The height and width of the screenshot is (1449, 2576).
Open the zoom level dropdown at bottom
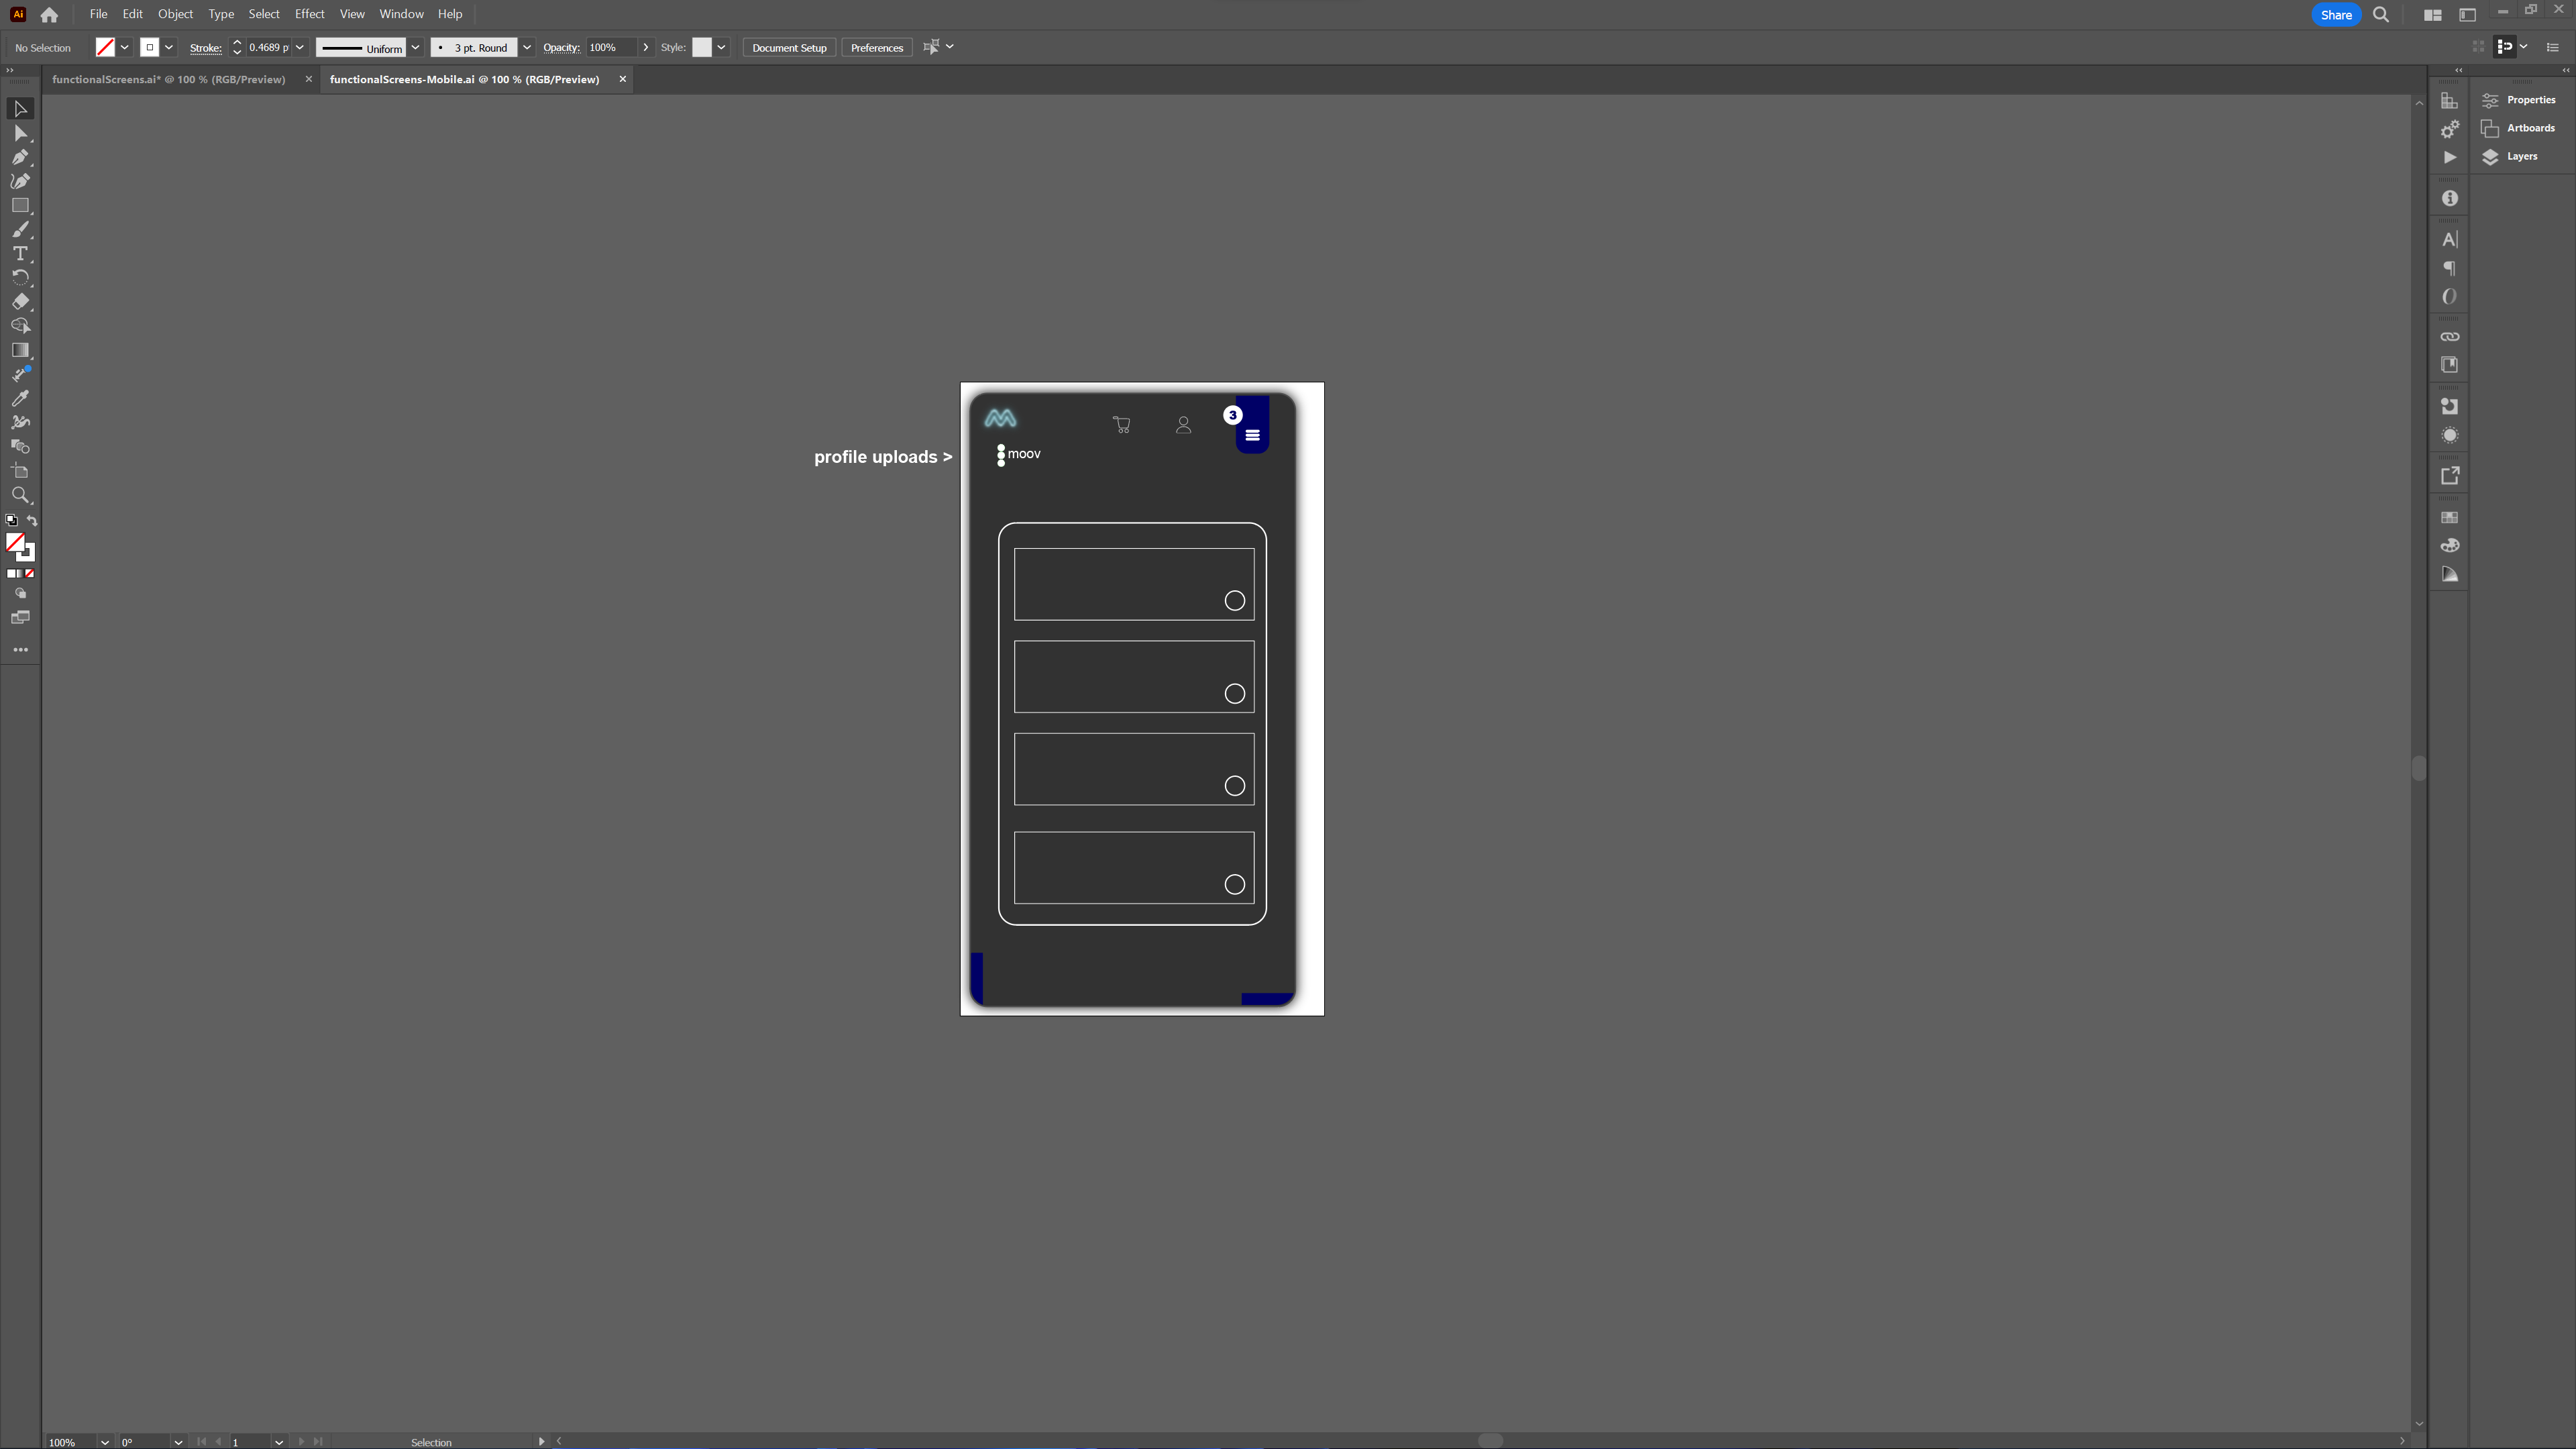click(104, 1442)
